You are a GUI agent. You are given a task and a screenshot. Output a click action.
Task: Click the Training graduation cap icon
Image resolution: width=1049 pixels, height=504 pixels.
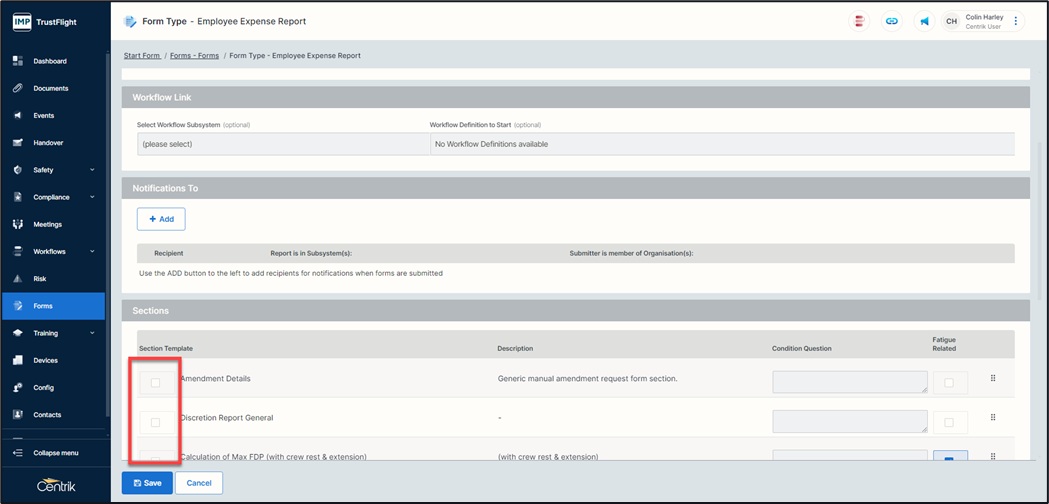pyautogui.click(x=18, y=333)
